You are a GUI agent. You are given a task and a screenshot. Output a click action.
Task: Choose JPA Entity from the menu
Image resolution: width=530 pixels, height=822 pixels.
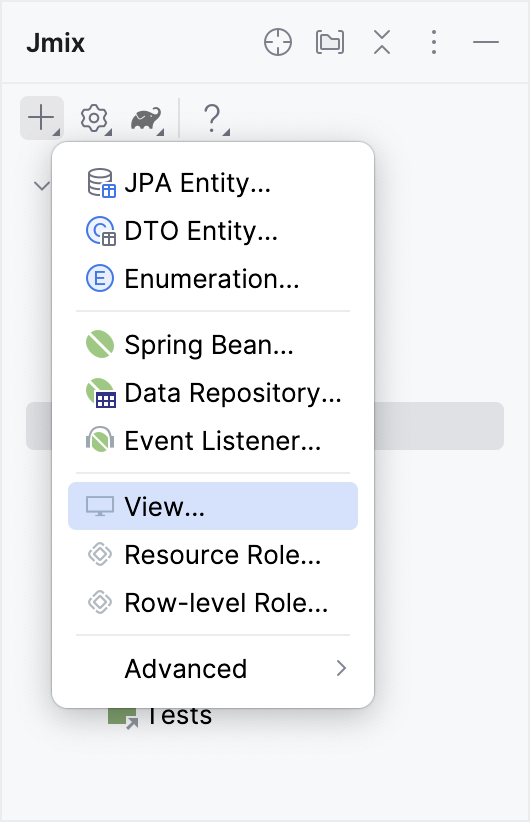pyautogui.click(x=213, y=183)
